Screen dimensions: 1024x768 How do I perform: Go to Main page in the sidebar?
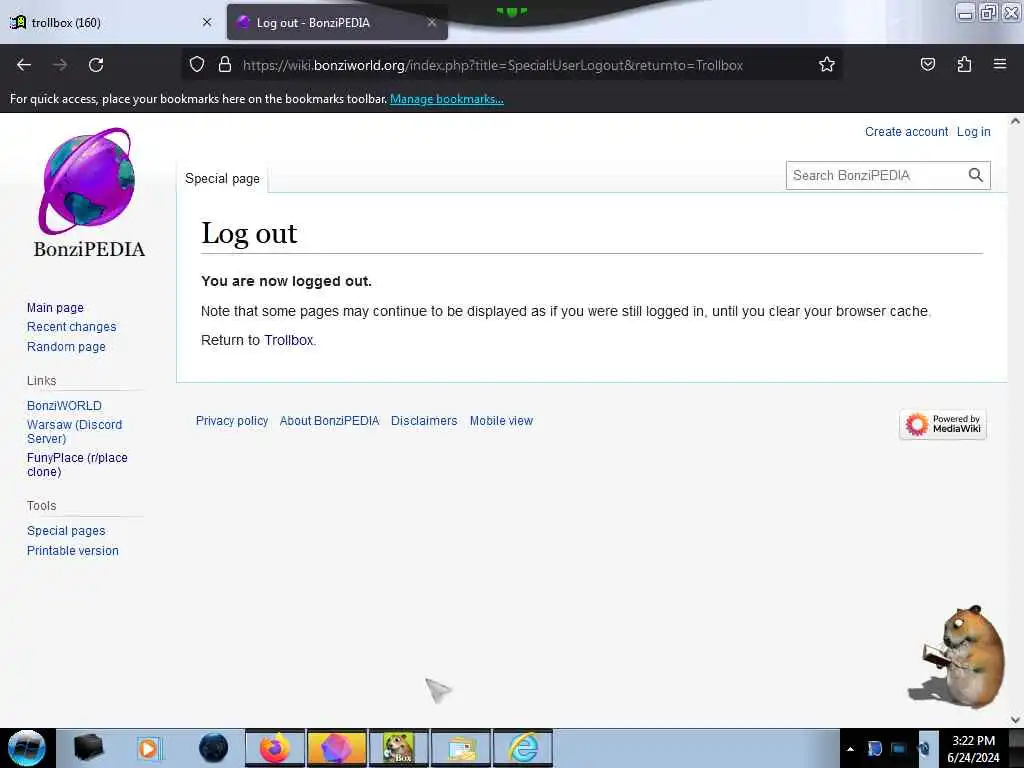point(56,308)
